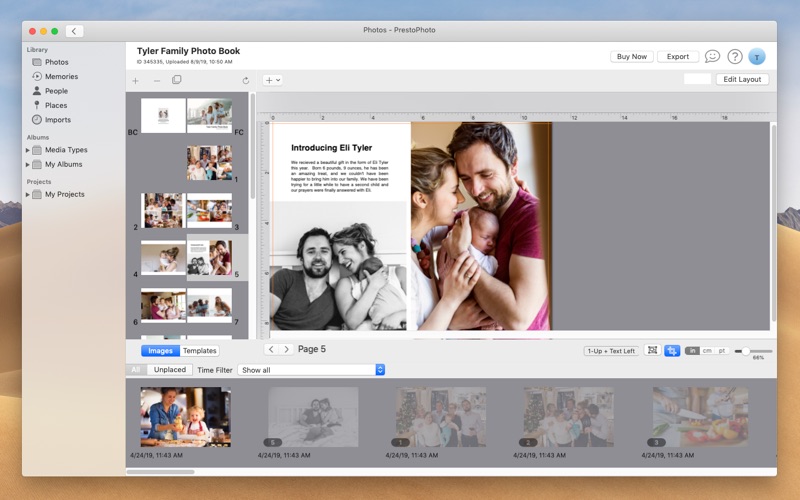
Task: Click the refresh pages icon
Action: tap(246, 80)
